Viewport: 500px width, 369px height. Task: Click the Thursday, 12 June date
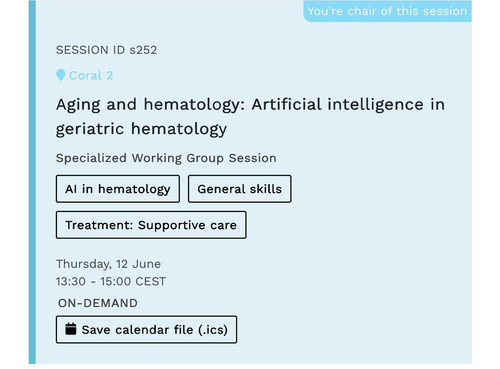click(108, 264)
